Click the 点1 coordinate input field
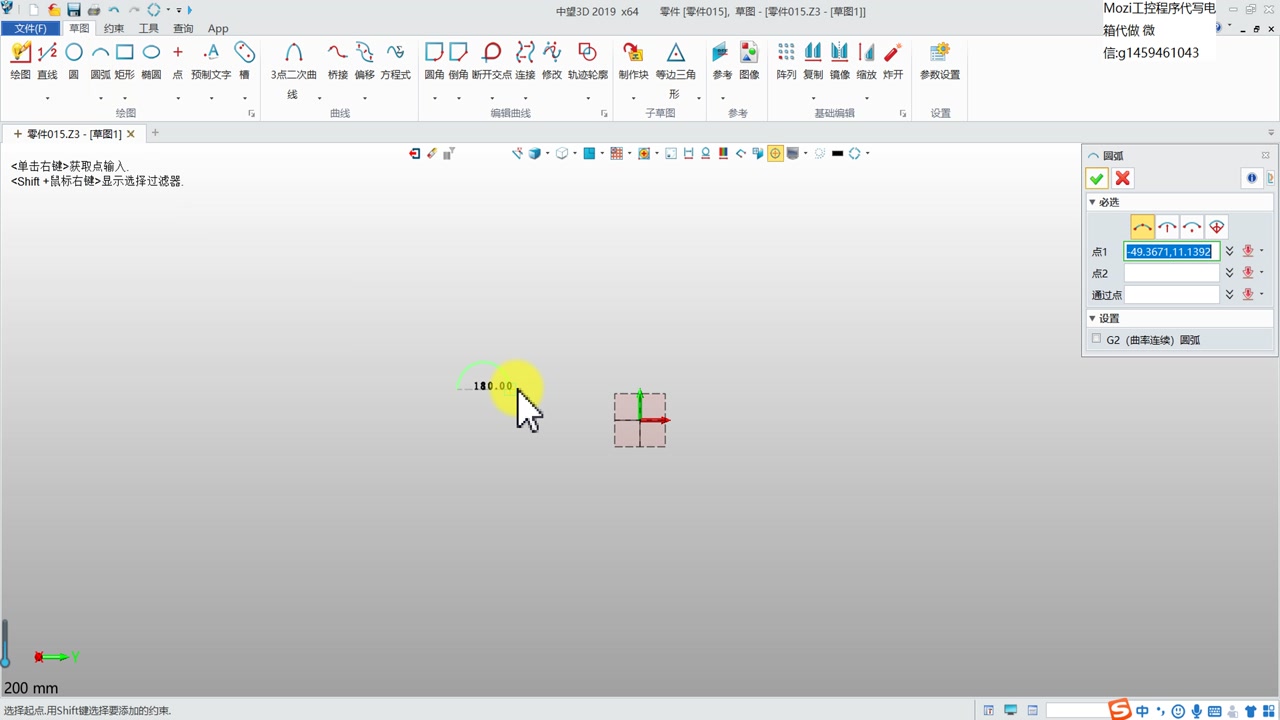The image size is (1280, 720). click(x=1172, y=252)
